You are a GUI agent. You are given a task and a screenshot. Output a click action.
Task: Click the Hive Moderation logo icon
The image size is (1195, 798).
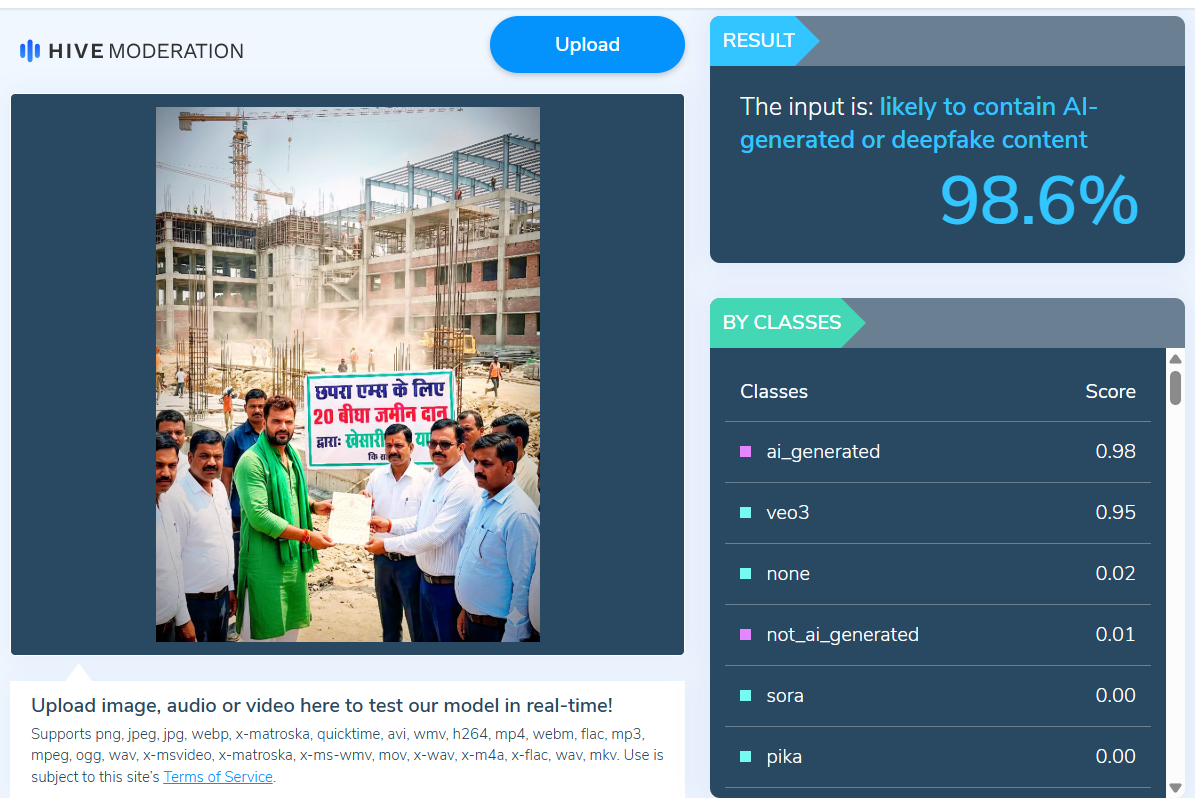pyautogui.click(x=30, y=51)
